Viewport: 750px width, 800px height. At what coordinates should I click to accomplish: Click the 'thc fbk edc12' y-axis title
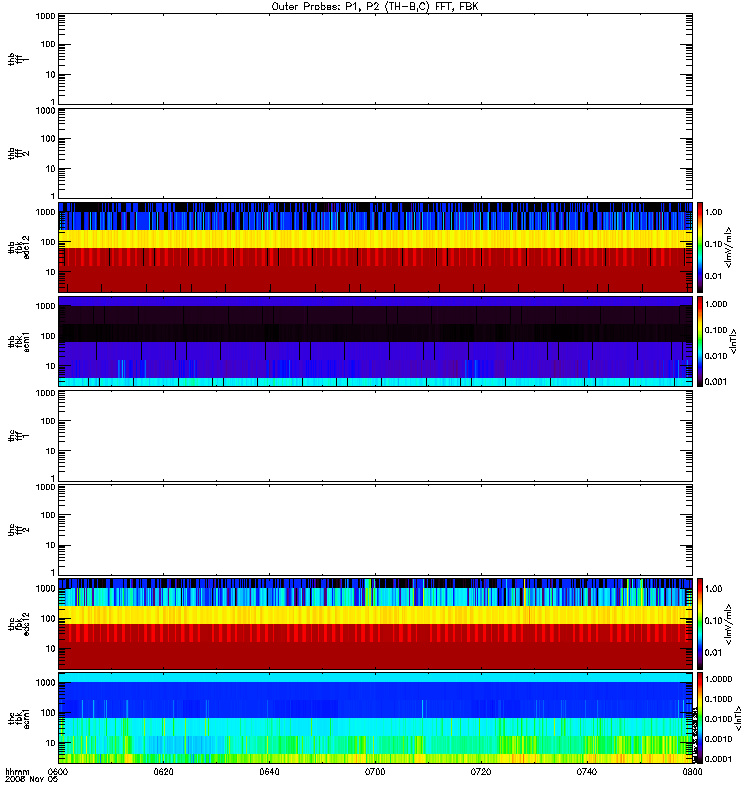pos(19,624)
